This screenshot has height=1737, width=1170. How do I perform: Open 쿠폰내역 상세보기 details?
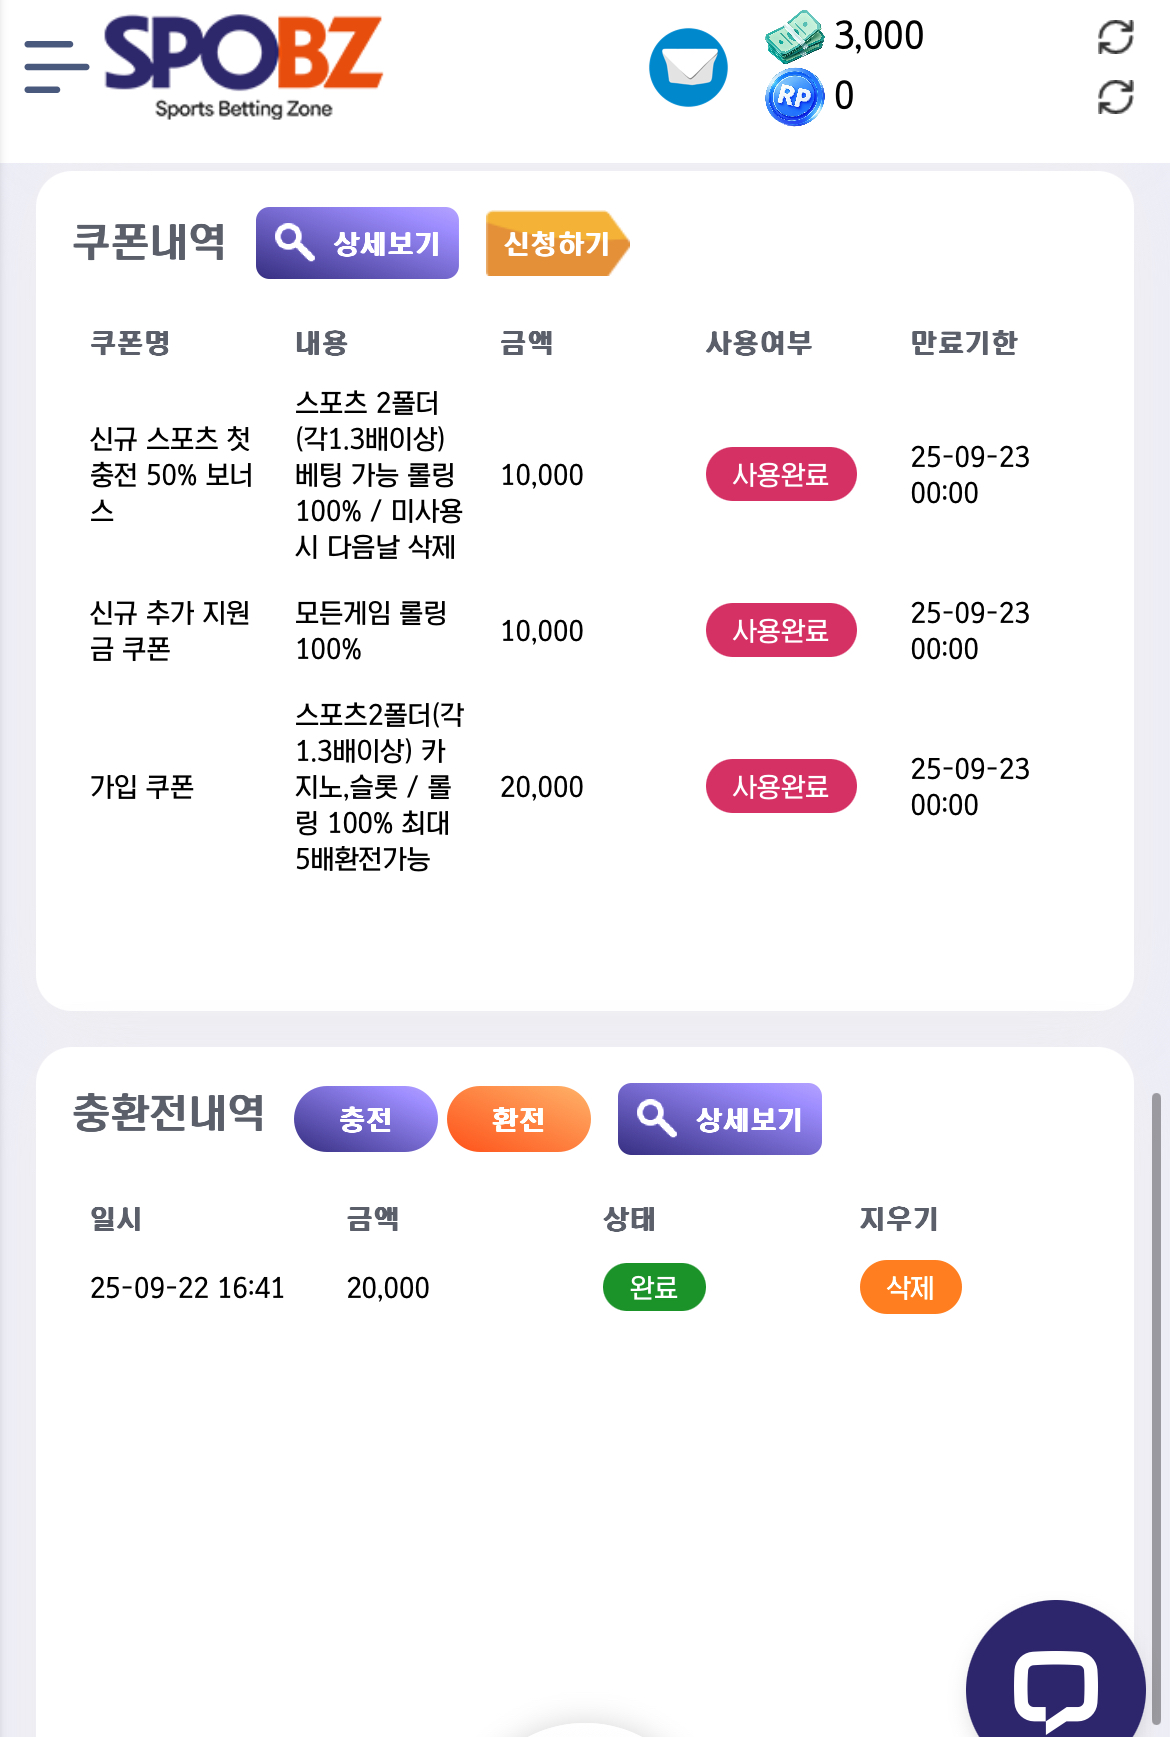coord(357,243)
